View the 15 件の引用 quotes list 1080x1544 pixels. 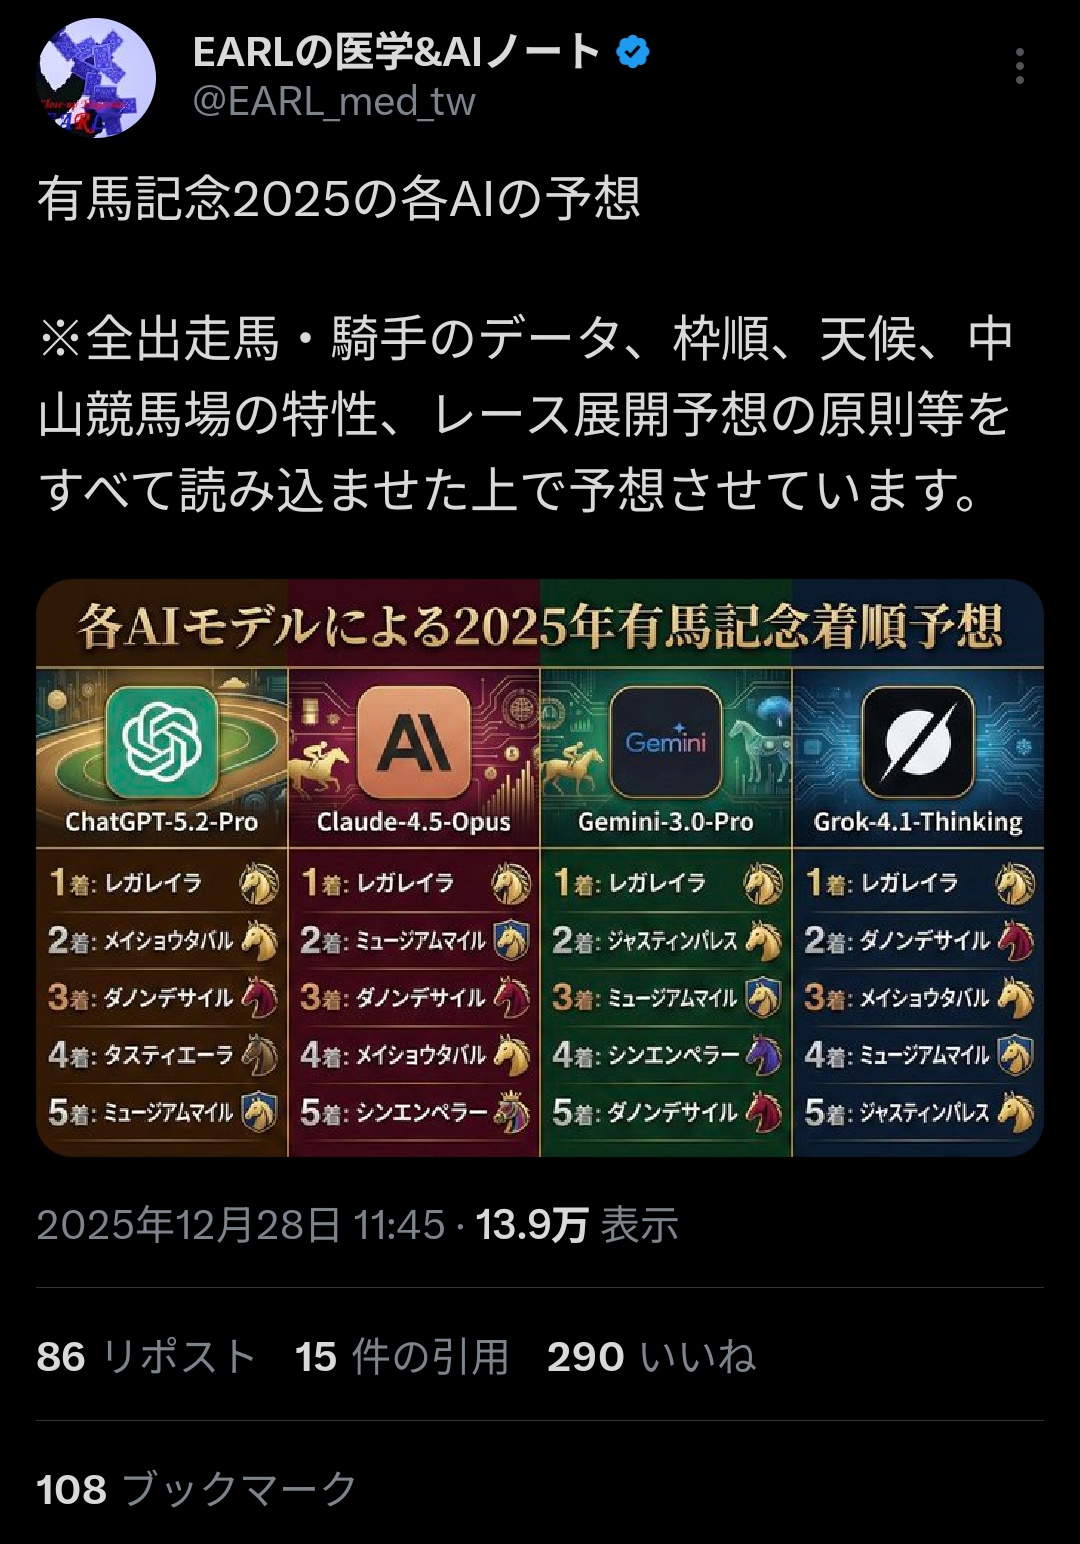402,1357
